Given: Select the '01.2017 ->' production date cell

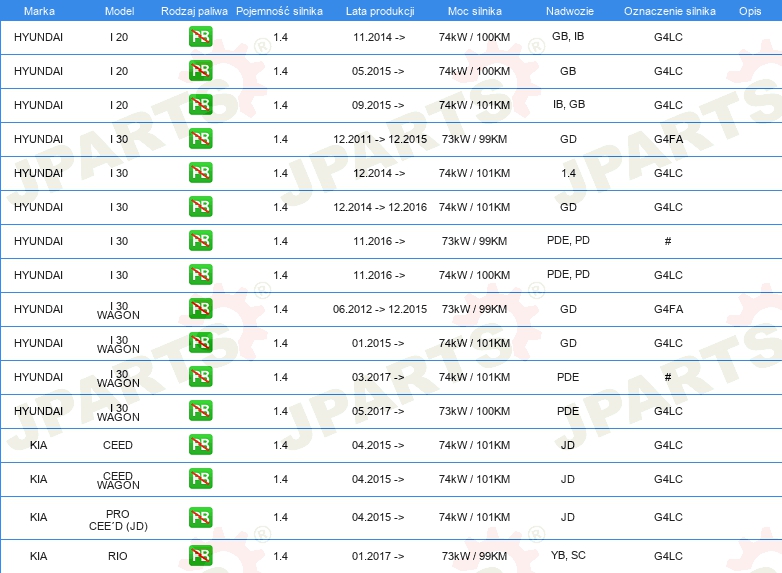Looking at the screenshot, I should point(378,556).
